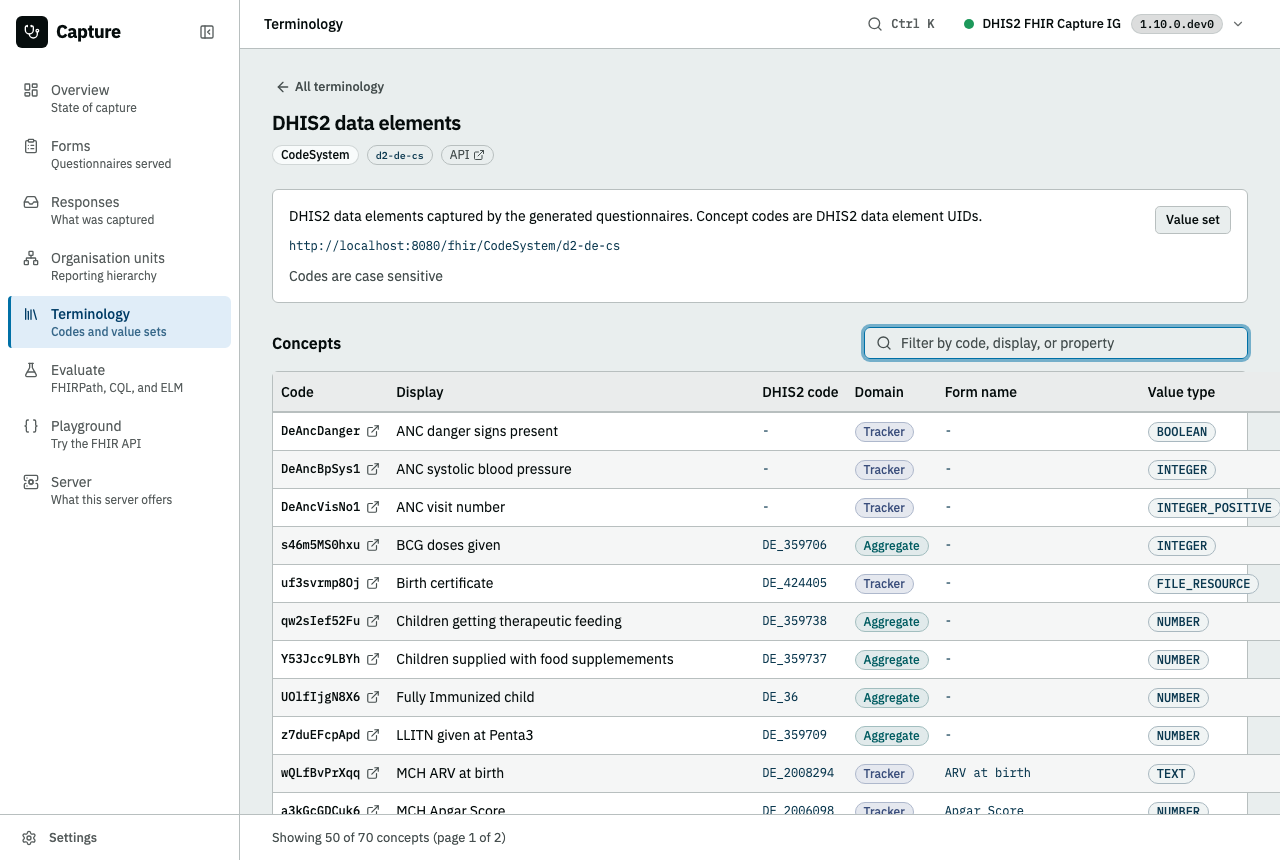
Task: Open external link icon for uf3svrmp8Oj
Action: pyautogui.click(x=373, y=583)
